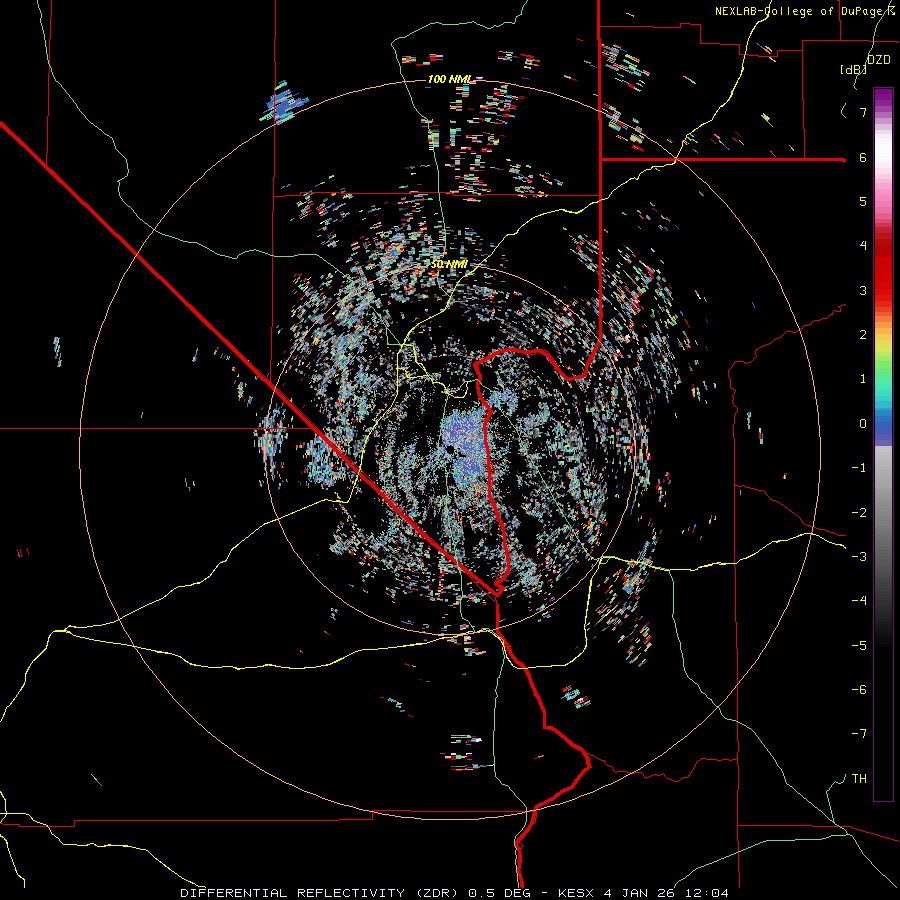Viewport: 900px width, 900px height.
Task: Click the -1 value on color scale
Action: 859,468
